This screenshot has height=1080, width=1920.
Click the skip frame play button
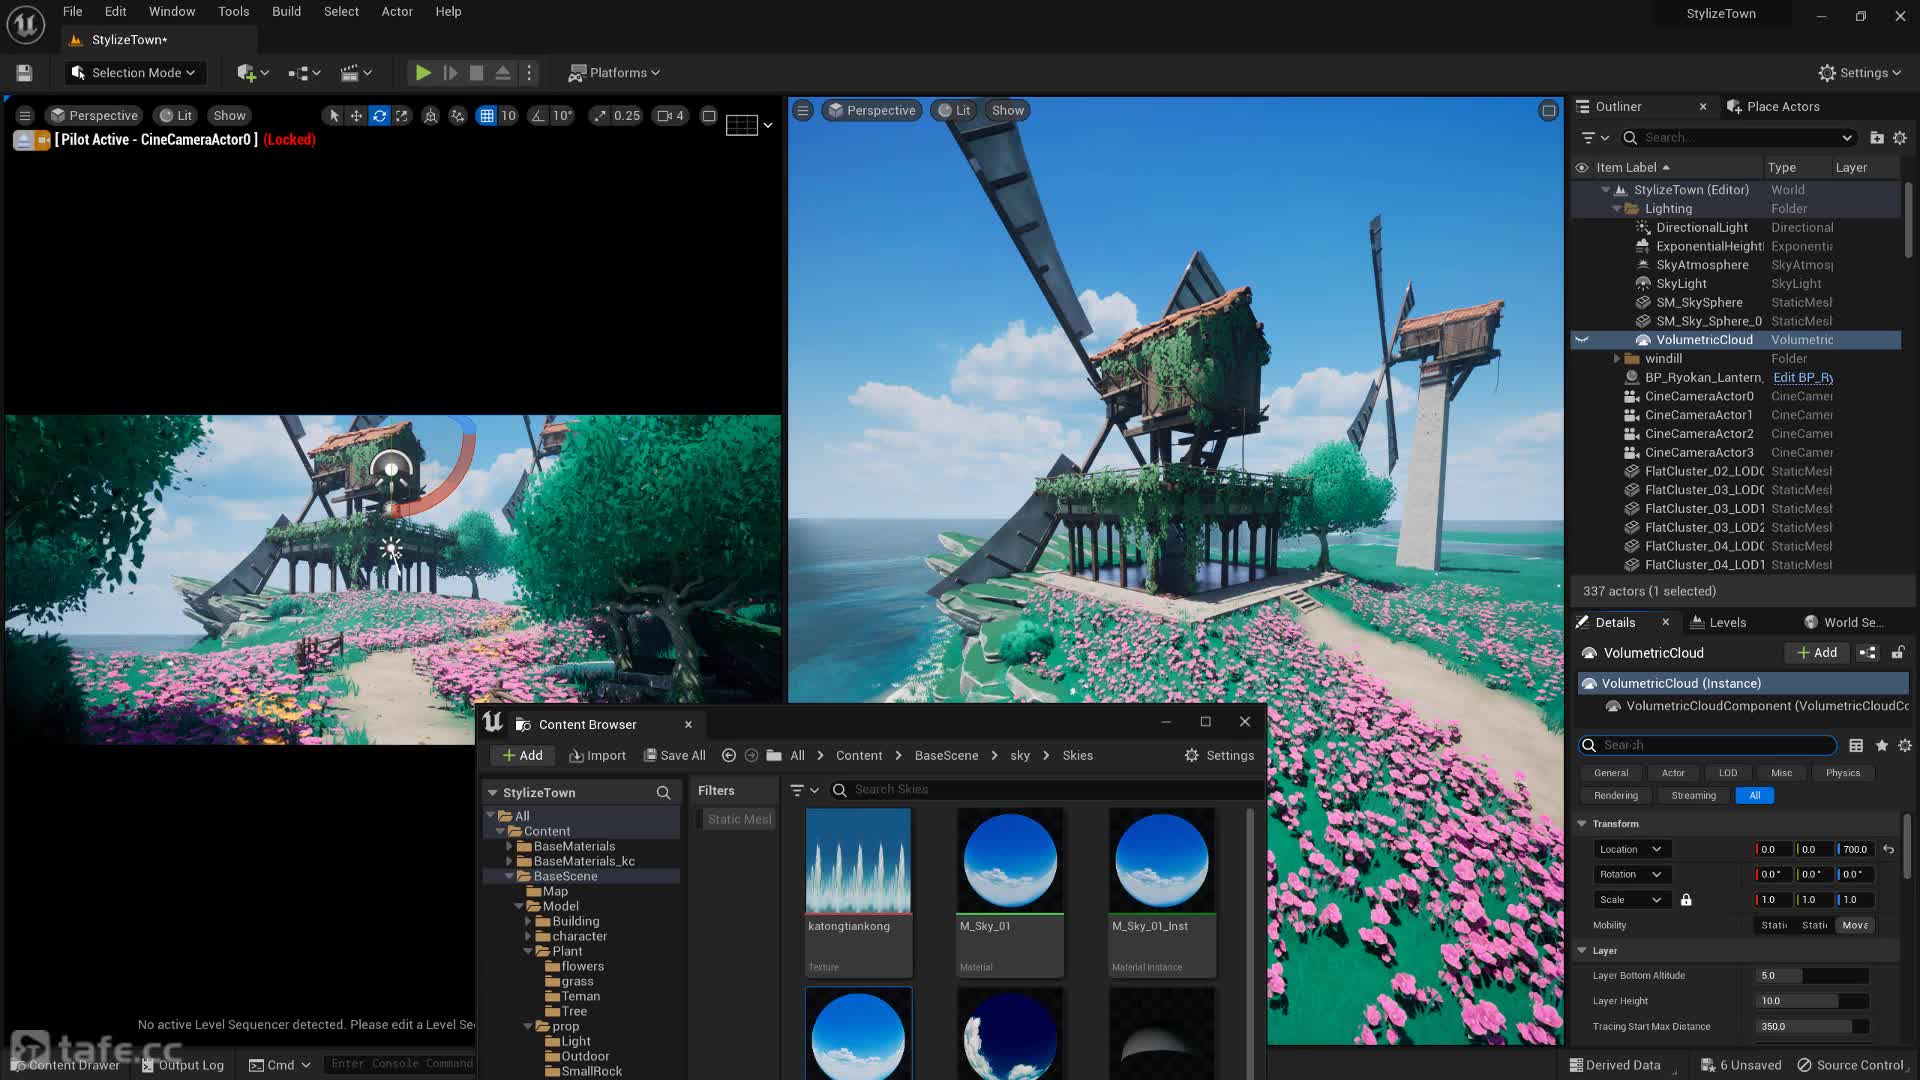coord(450,73)
